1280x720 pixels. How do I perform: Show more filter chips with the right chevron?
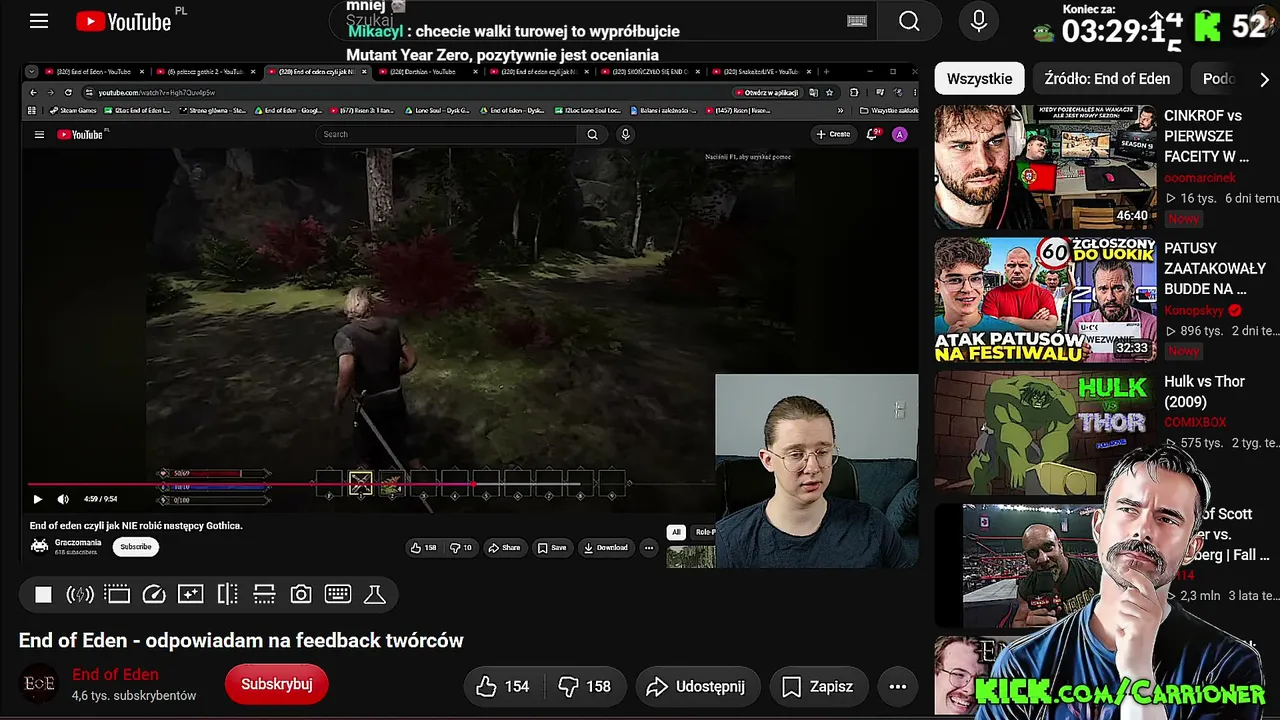click(1264, 79)
